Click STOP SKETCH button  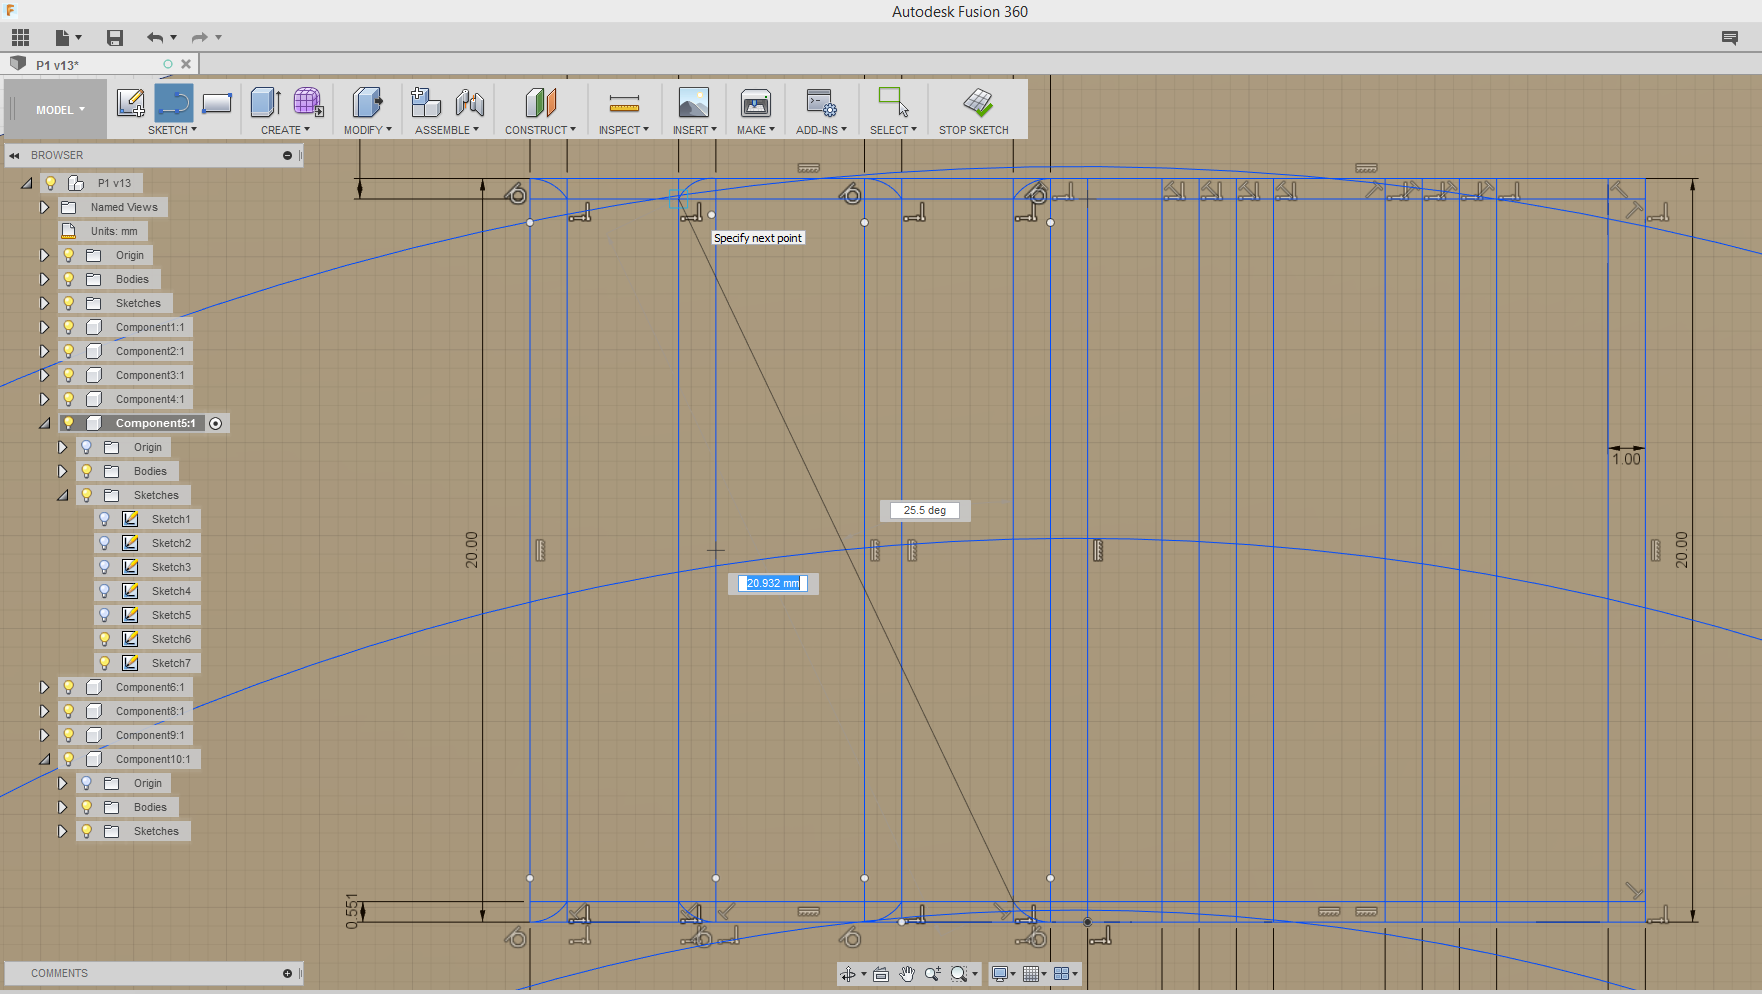pos(974,110)
